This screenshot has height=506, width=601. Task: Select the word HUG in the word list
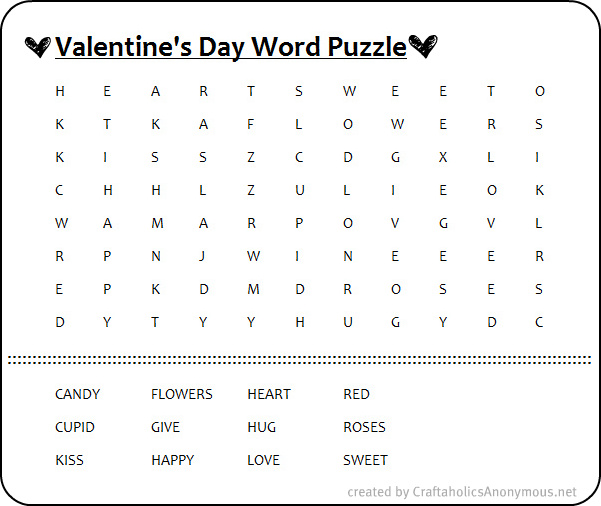261,427
